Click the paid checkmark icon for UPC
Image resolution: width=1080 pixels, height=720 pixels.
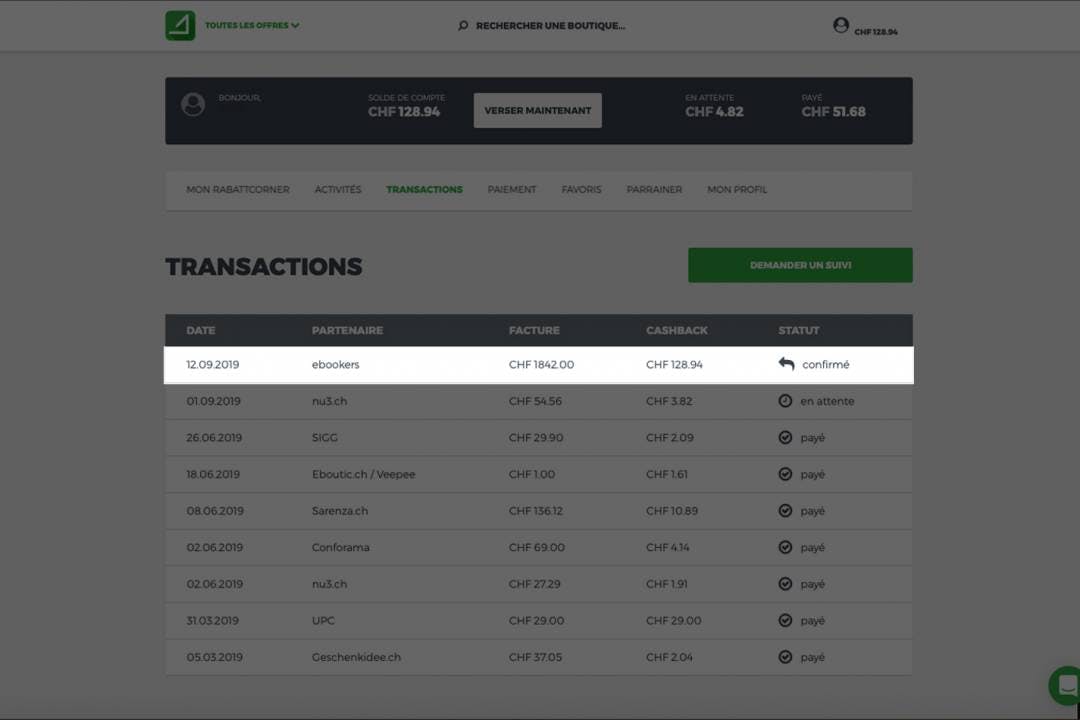coord(786,620)
